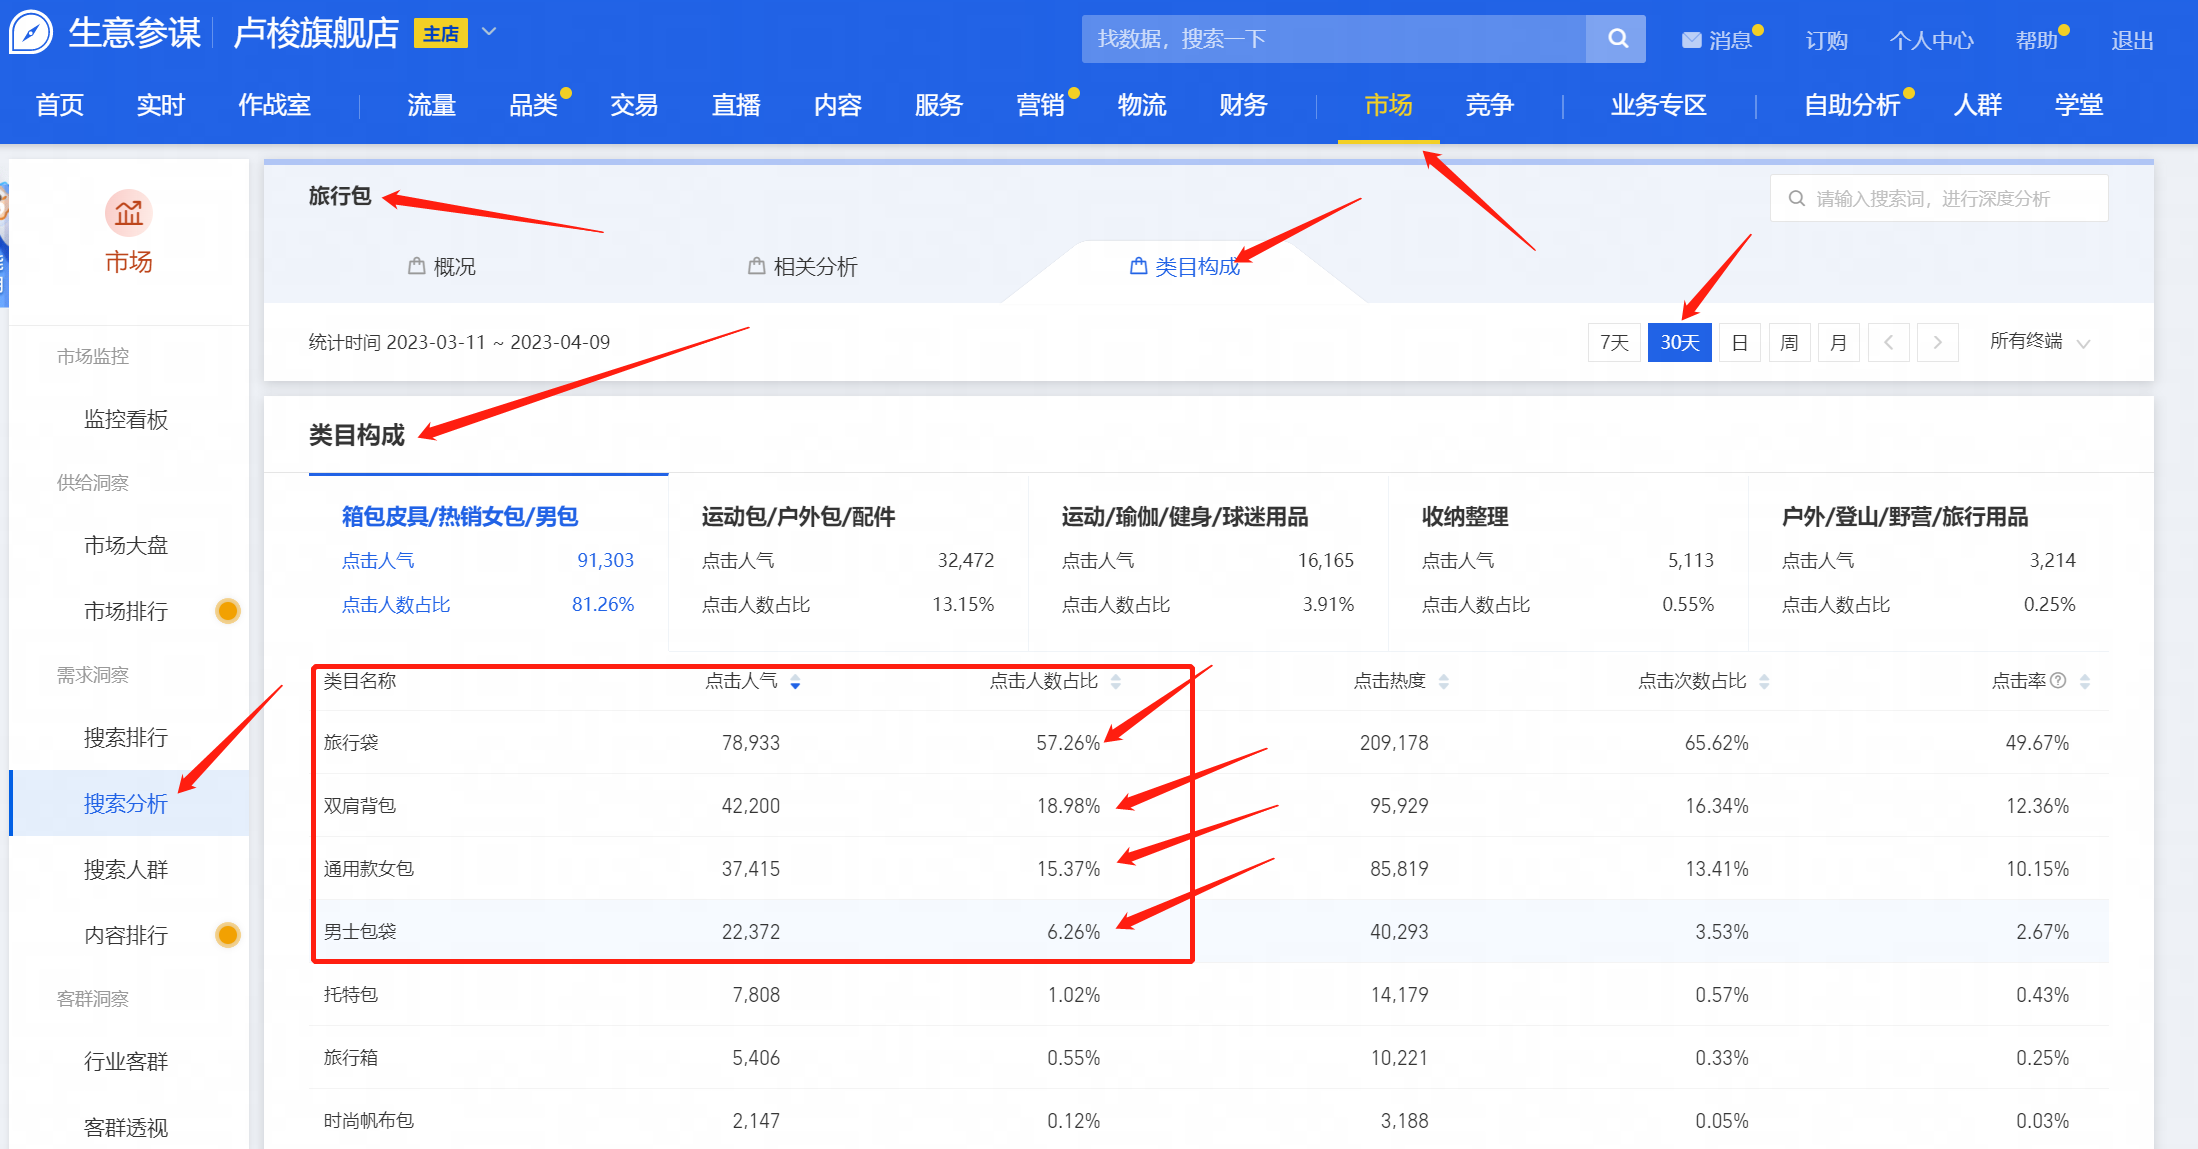This screenshot has width=2198, height=1149.
Task: Sort by 点击人气 column arrow icon
Action: pos(795,682)
